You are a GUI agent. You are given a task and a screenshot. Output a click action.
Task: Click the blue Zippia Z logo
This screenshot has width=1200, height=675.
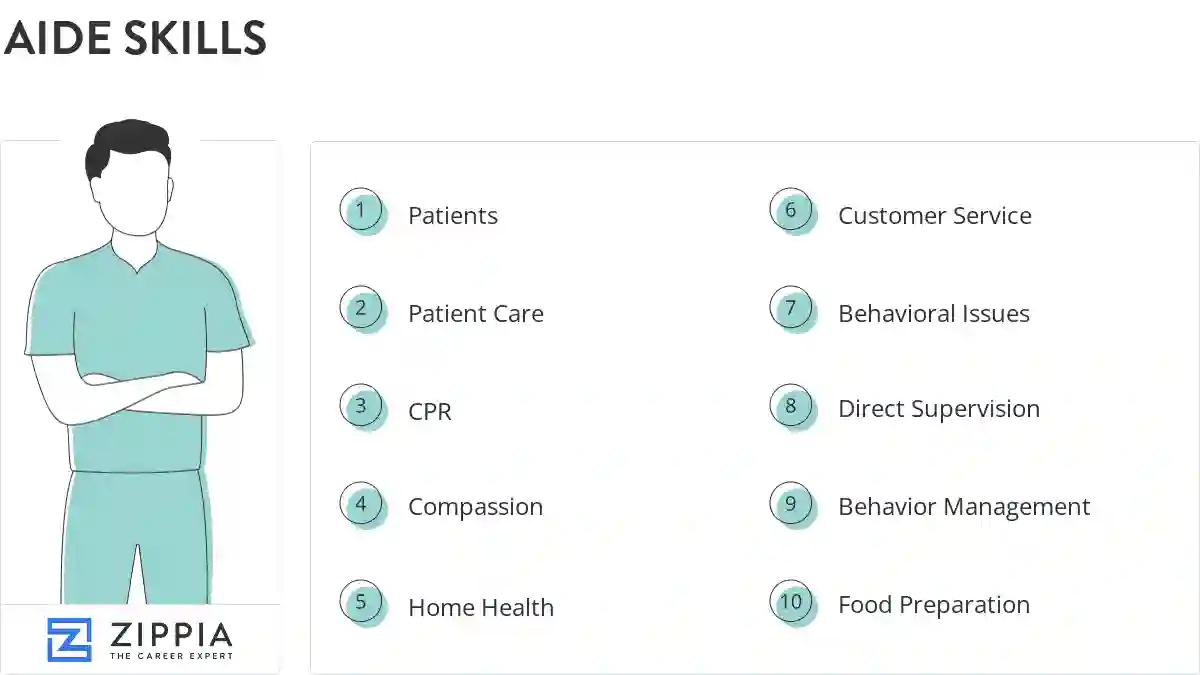[69, 639]
